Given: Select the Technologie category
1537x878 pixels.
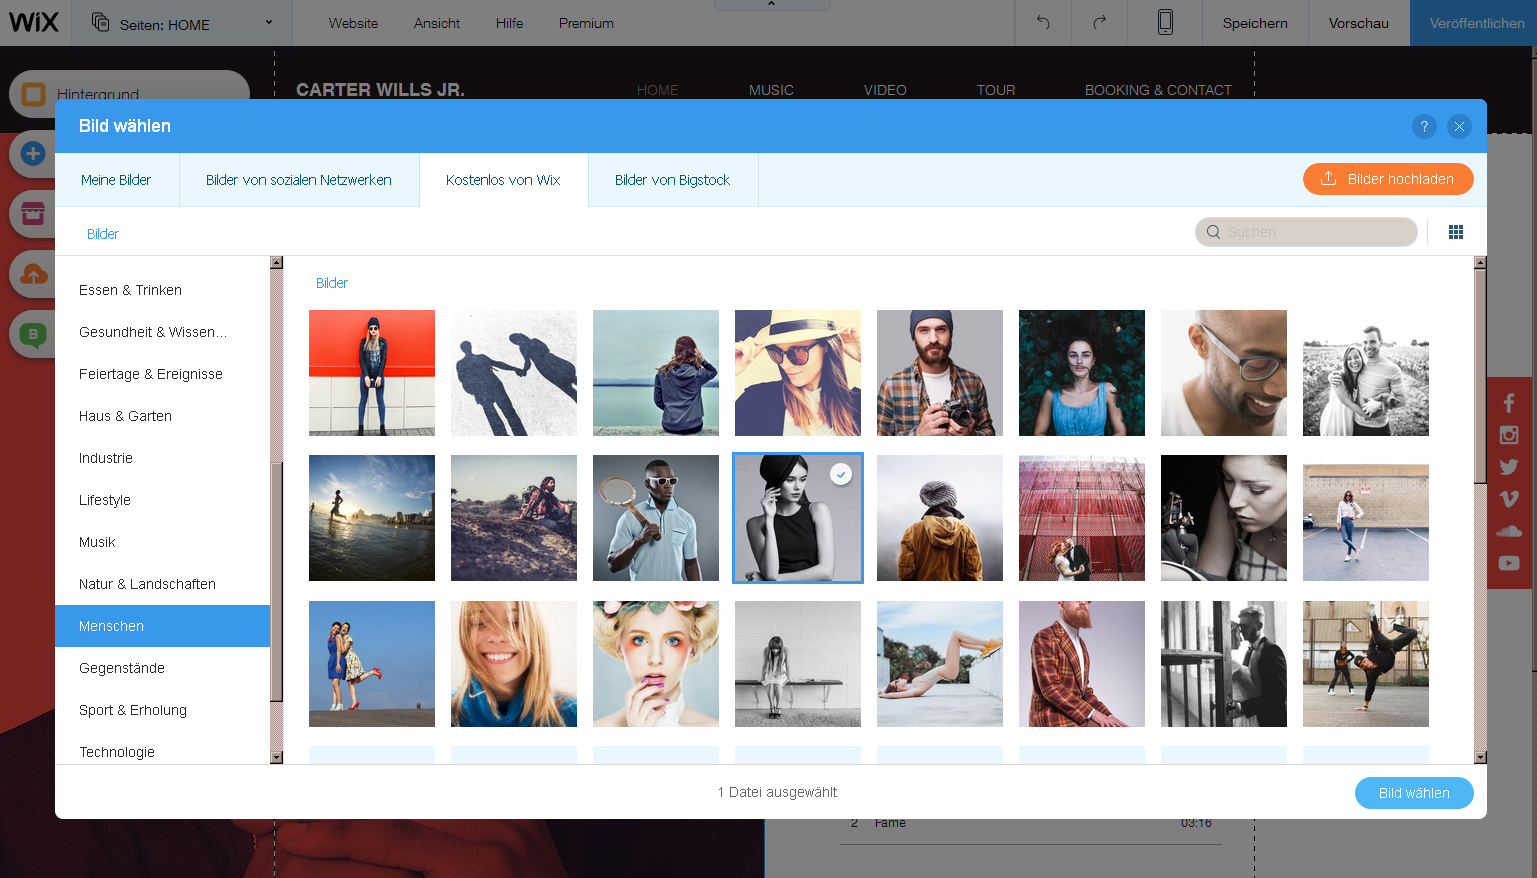Looking at the screenshot, I should pos(162,750).
